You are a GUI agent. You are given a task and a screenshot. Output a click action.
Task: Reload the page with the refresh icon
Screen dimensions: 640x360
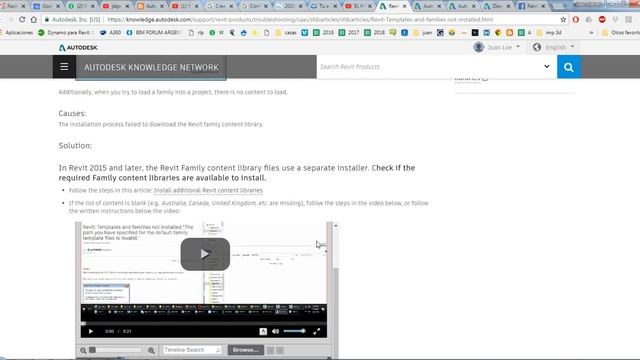coord(22,20)
